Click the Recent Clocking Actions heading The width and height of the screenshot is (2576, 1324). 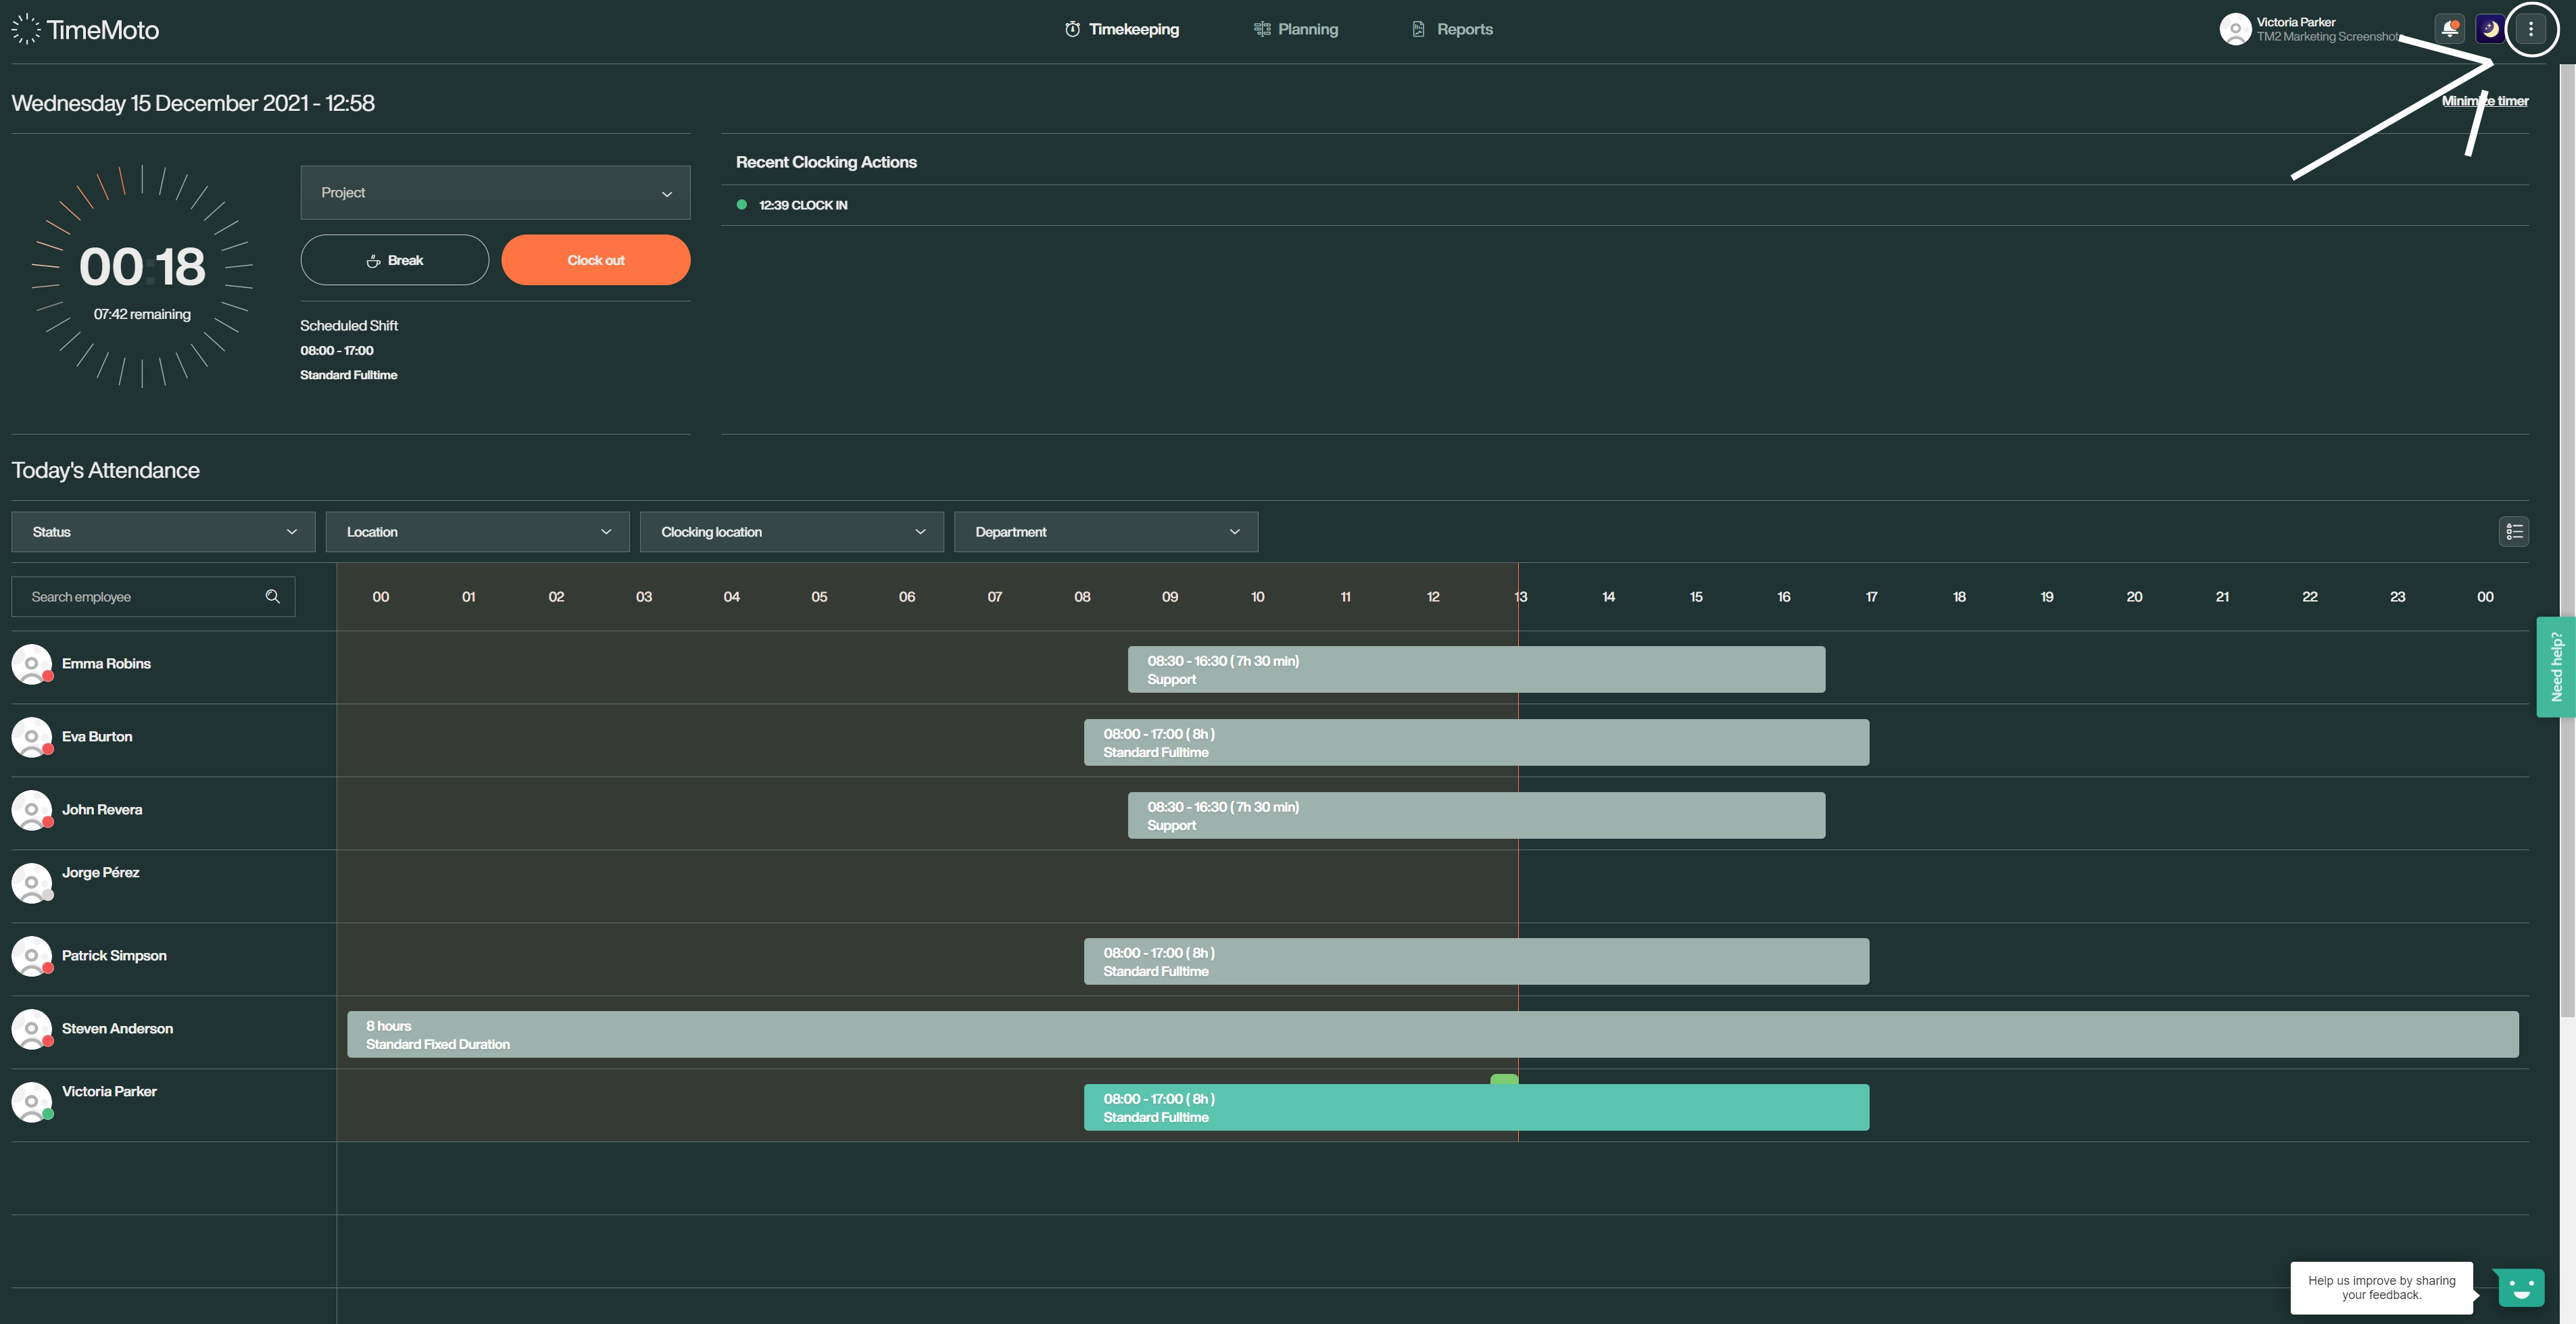point(826,162)
